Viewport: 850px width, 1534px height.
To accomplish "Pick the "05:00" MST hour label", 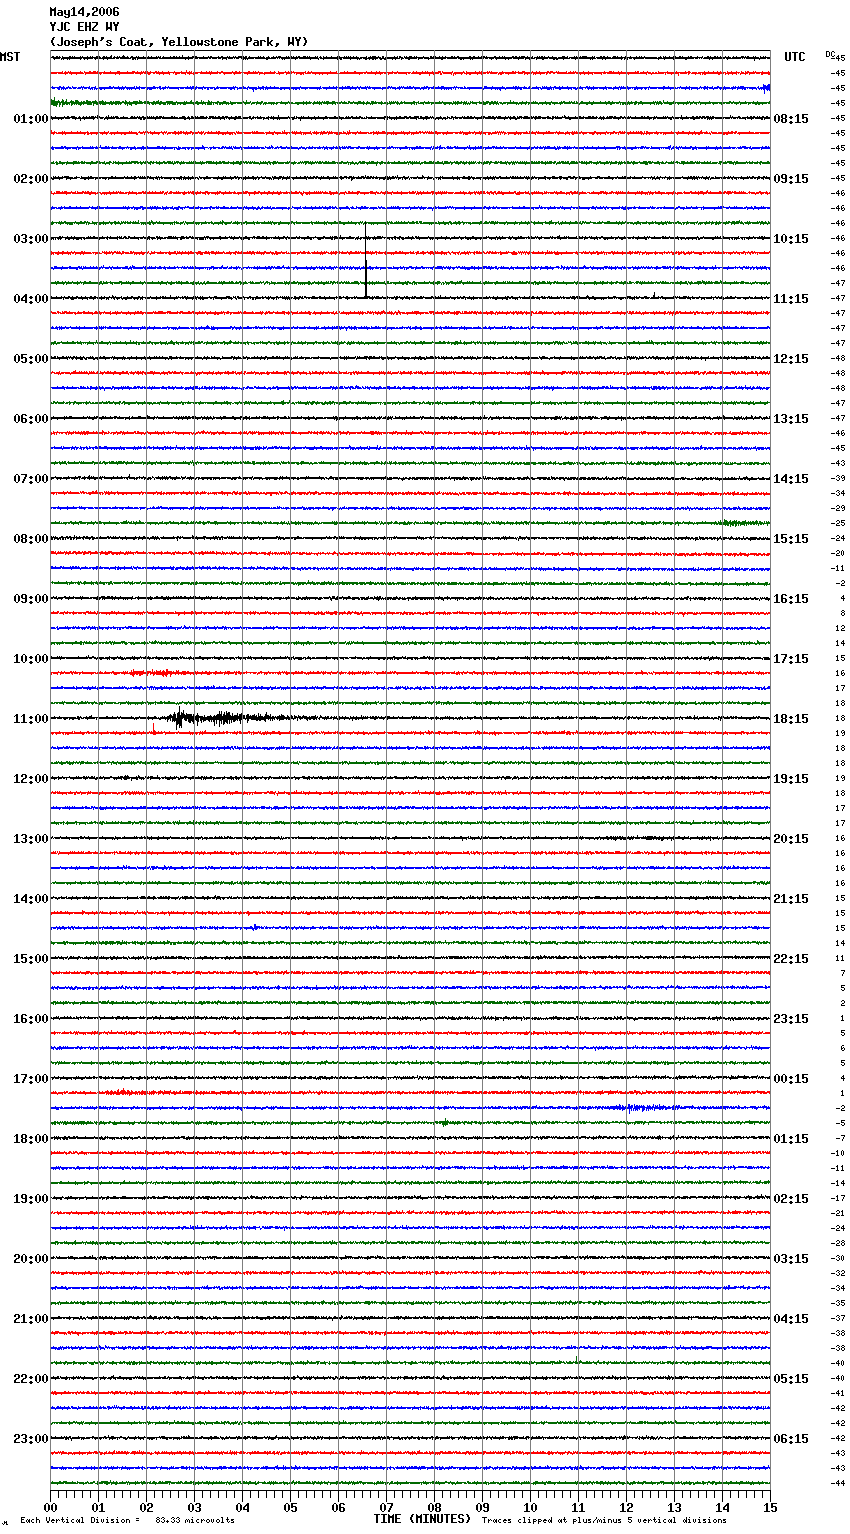I will coord(31,359).
